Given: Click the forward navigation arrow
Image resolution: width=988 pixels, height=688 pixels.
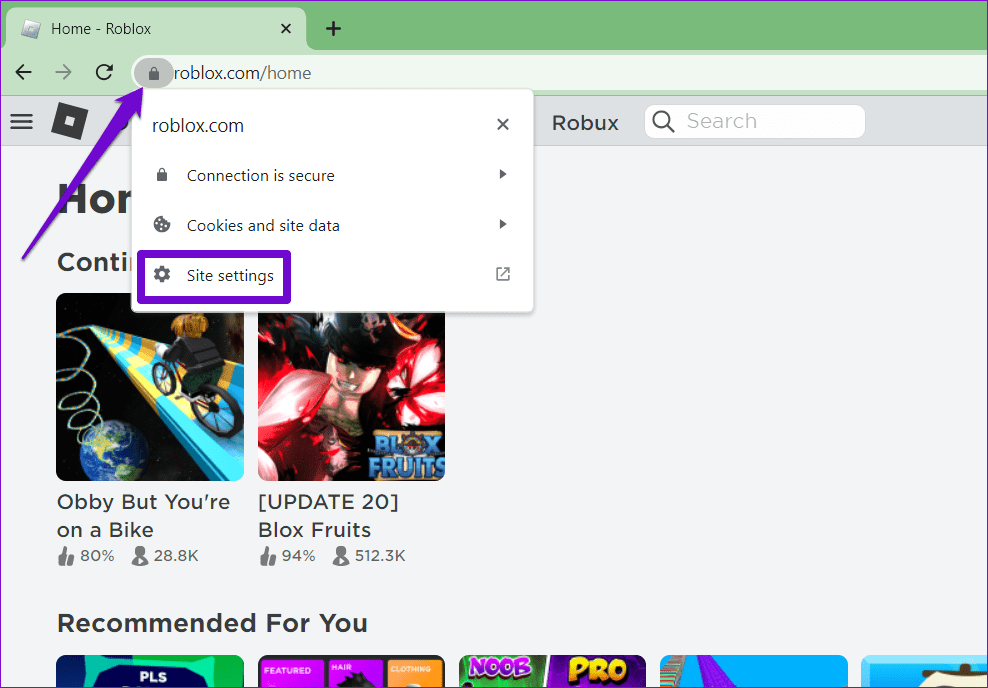Looking at the screenshot, I should pyautogui.click(x=63, y=72).
